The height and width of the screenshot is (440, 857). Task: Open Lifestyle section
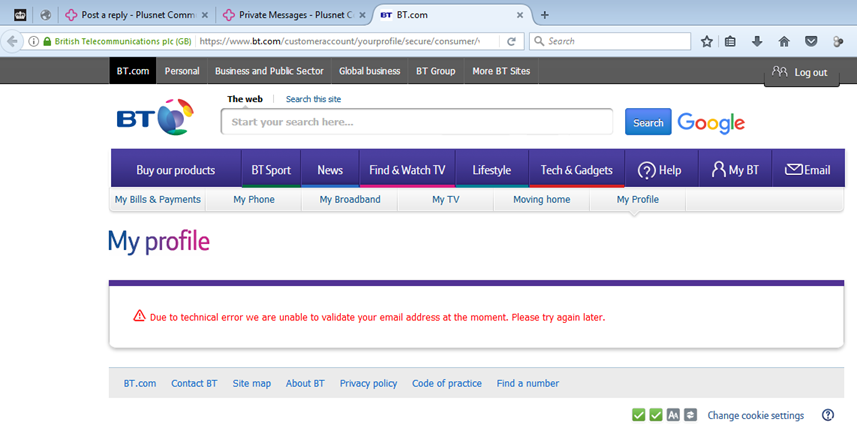(x=491, y=170)
